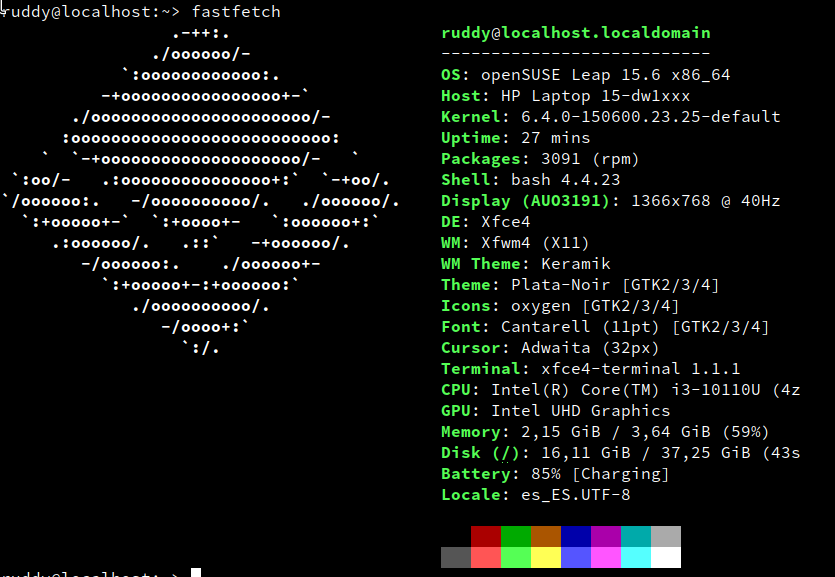The image size is (835, 577).
Task: Click the dark magenta color block
Action: pos(606,537)
